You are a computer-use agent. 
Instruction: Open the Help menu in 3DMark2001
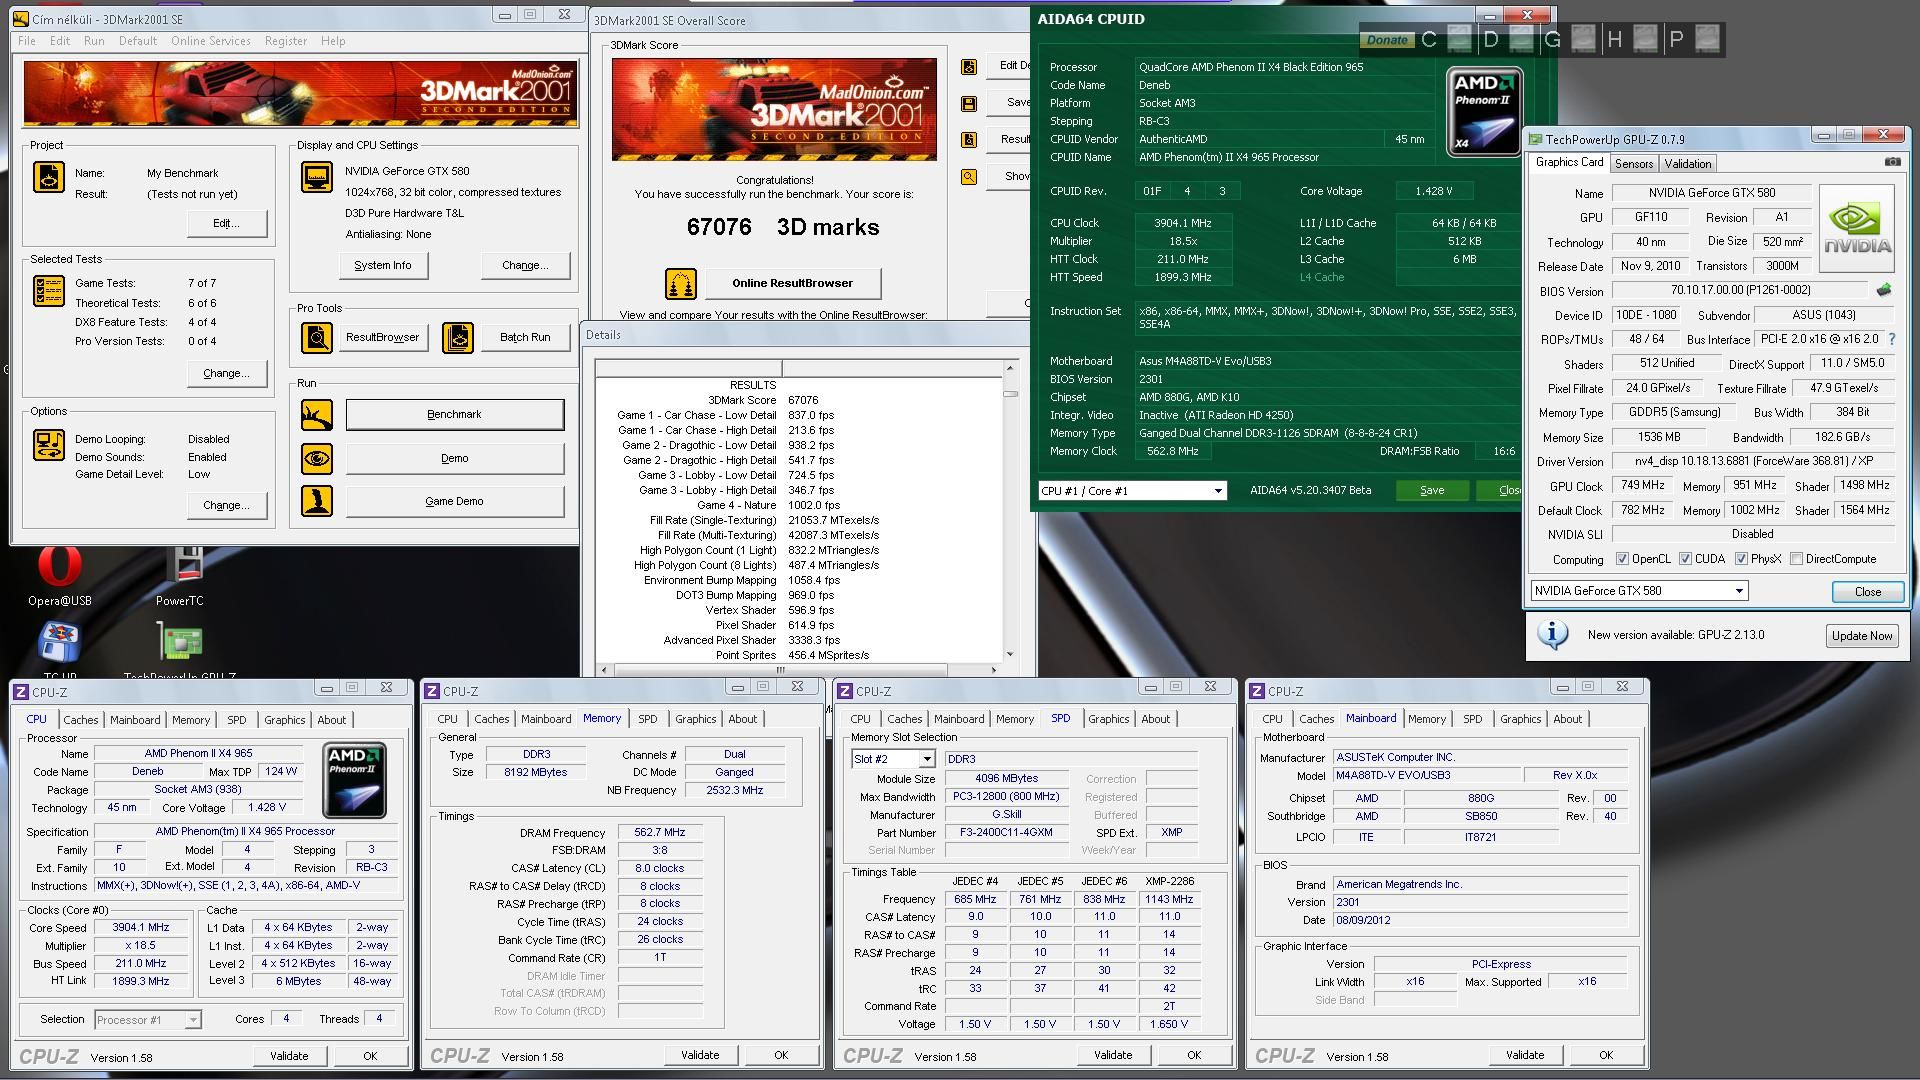[333, 41]
